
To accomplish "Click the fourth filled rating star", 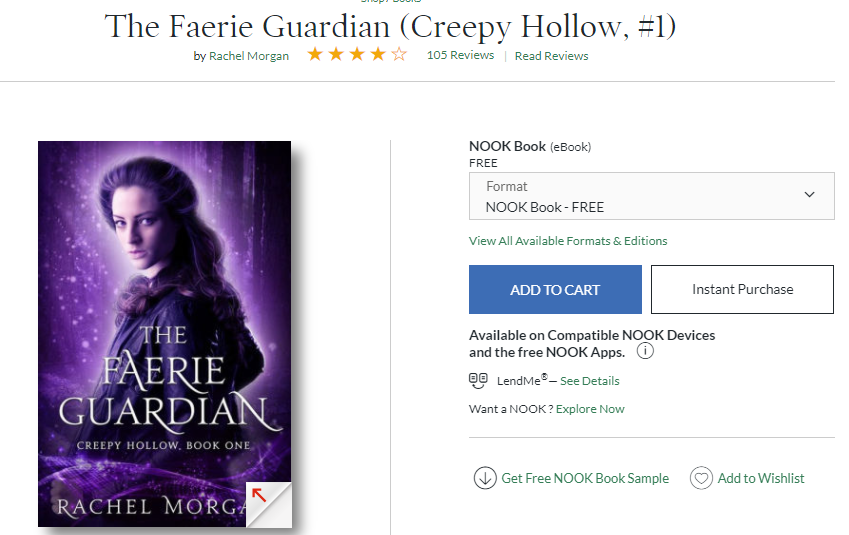I will pyautogui.click(x=378, y=54).
